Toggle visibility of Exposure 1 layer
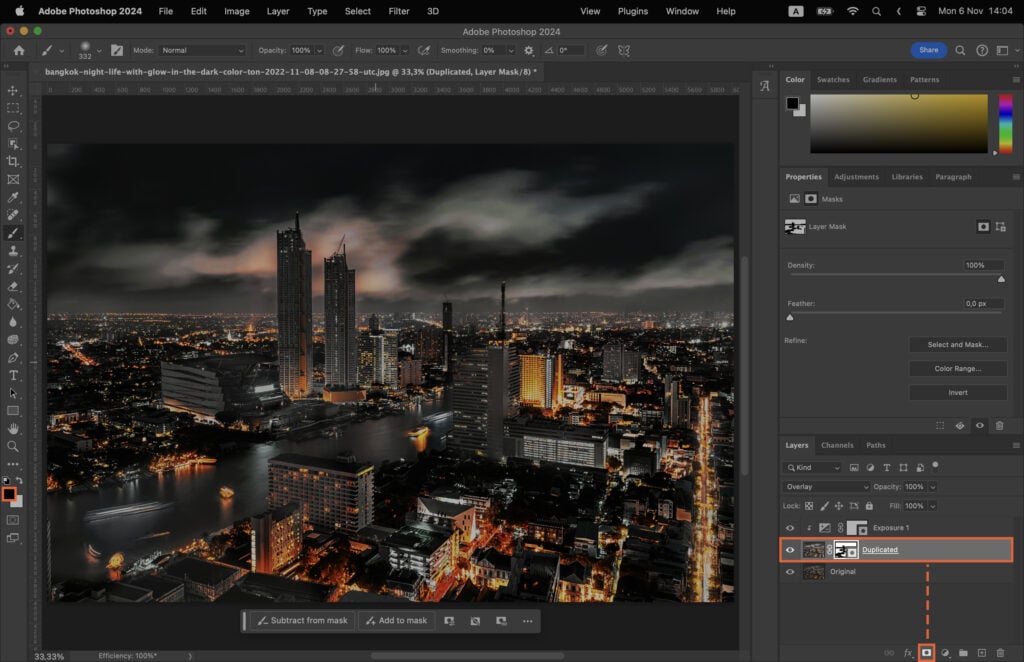The width and height of the screenshot is (1024, 662). (x=790, y=527)
